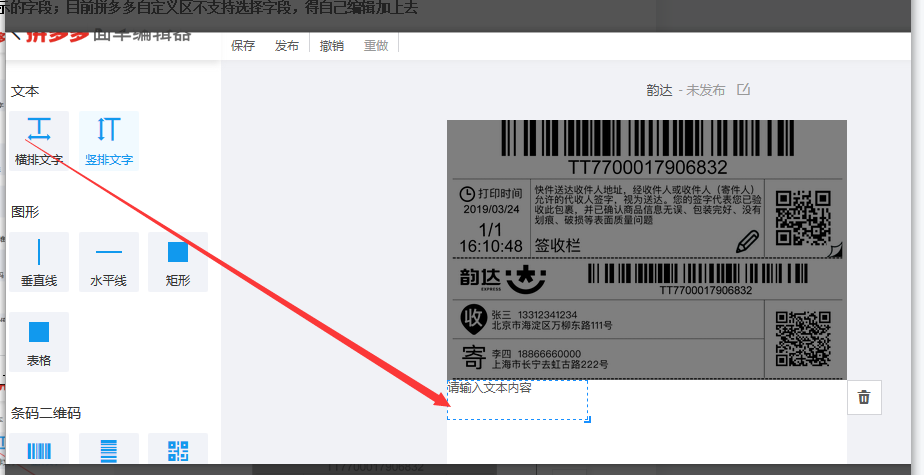Add a 垂直线 vertical line shape
This screenshot has height=475, width=924.
[39, 262]
